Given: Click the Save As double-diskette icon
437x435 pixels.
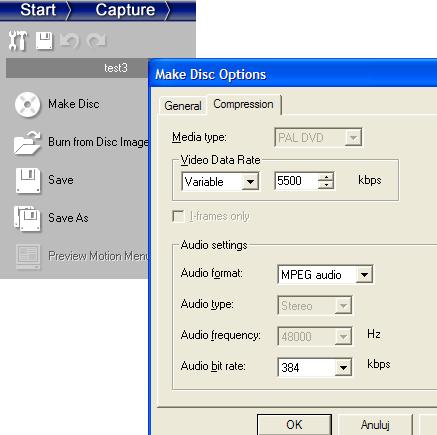Looking at the screenshot, I should pyautogui.click(x=27, y=218).
